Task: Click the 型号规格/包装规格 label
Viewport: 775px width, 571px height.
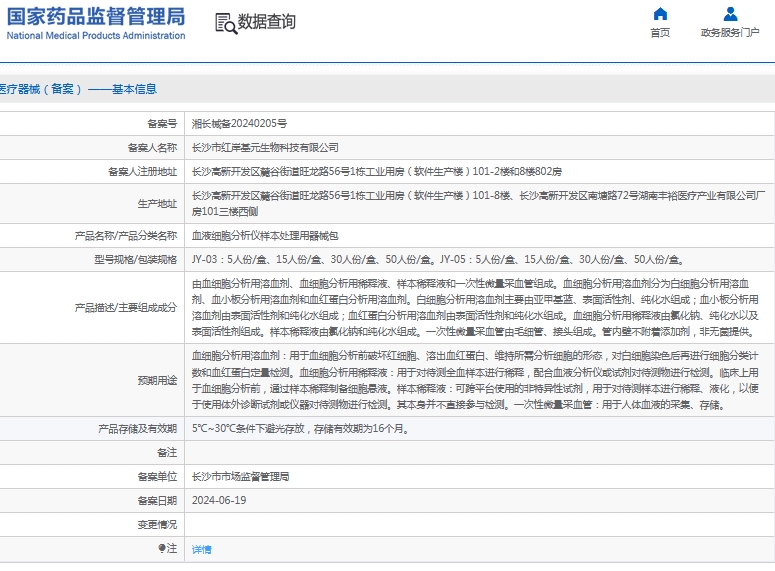Action: tap(135, 260)
